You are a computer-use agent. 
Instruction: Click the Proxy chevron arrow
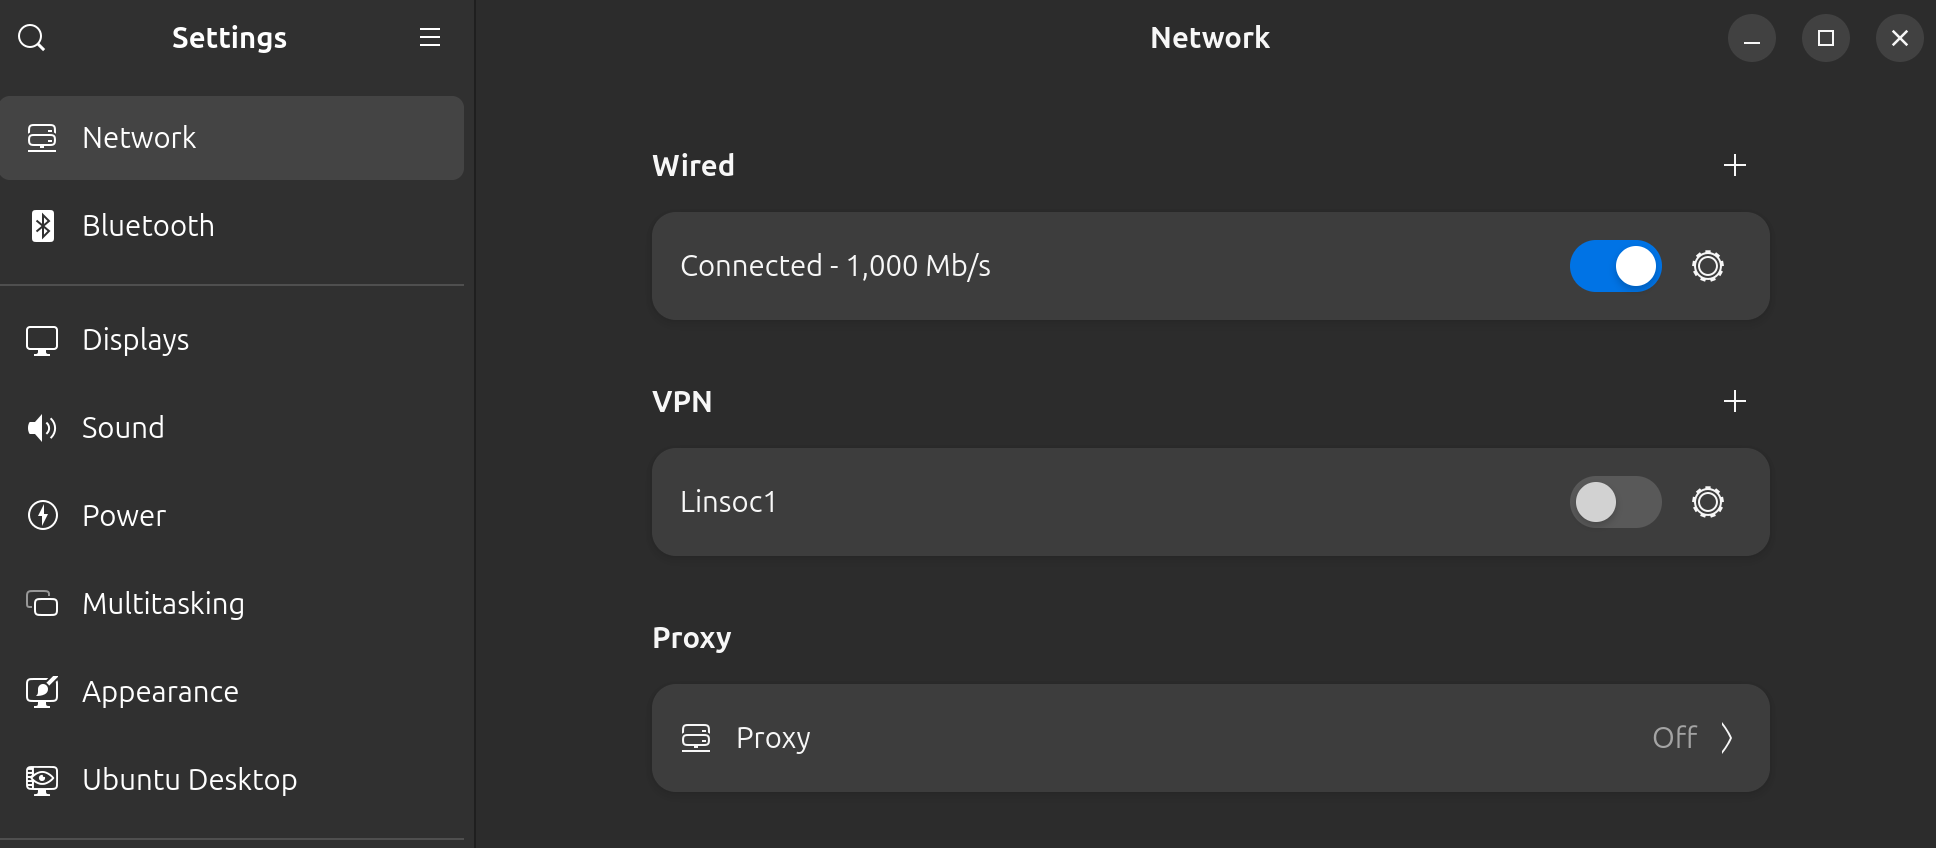(1728, 738)
